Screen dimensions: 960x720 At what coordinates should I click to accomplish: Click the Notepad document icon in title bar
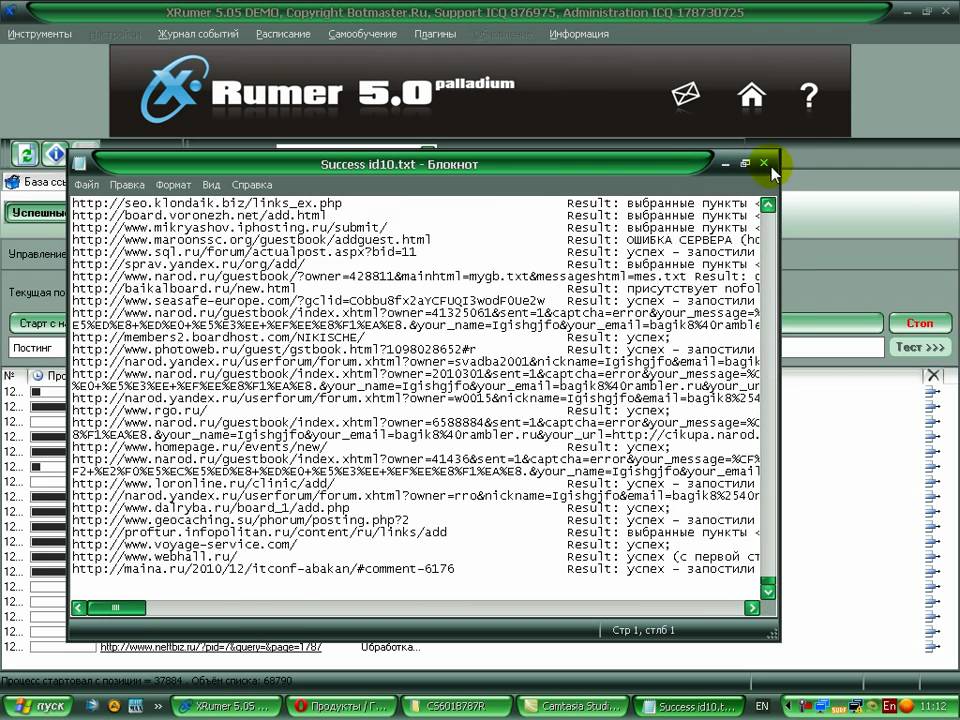78,163
